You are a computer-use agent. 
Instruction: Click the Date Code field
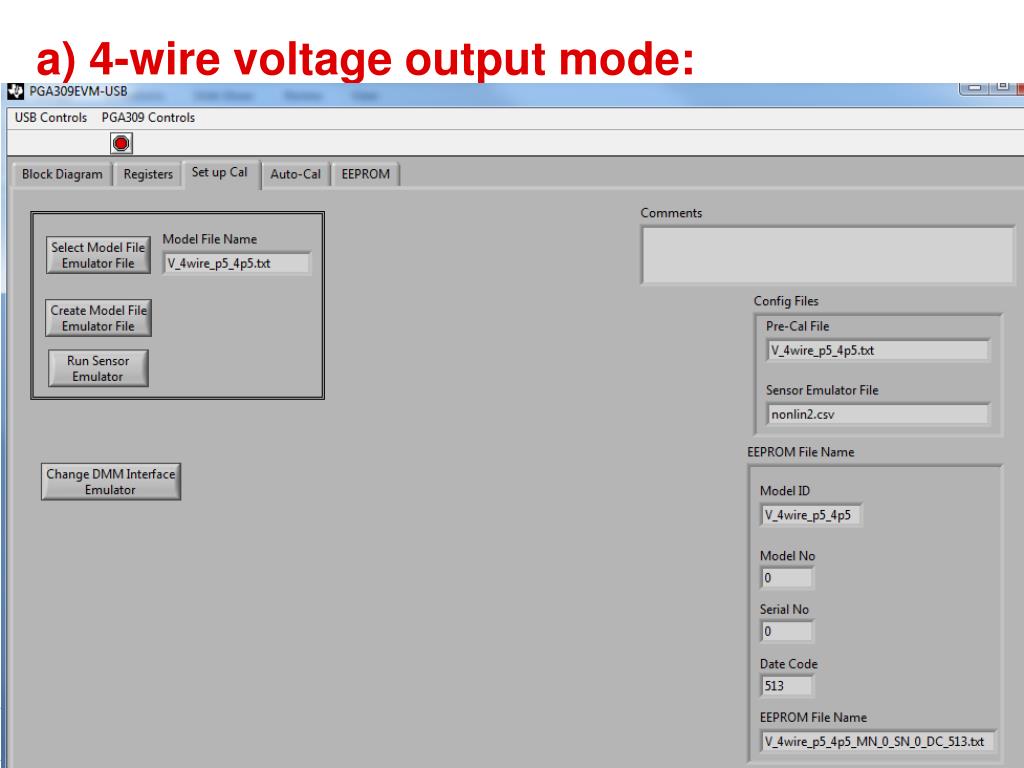[786, 686]
